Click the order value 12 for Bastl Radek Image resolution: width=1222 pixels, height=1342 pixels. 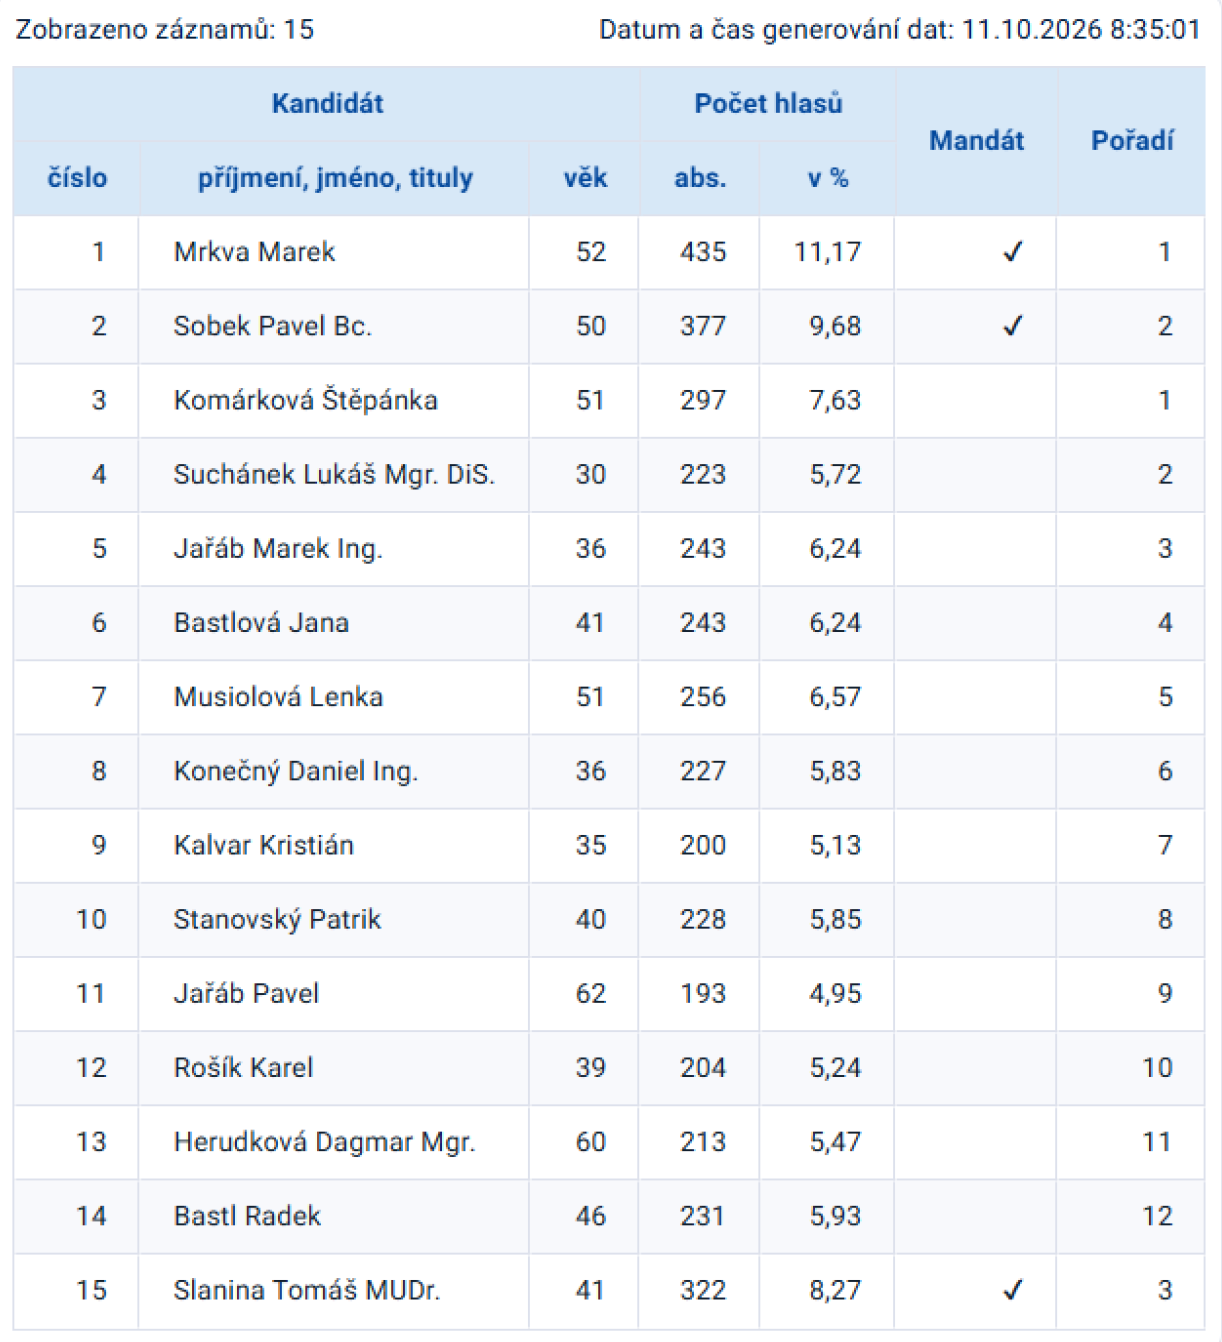pos(1157,1216)
